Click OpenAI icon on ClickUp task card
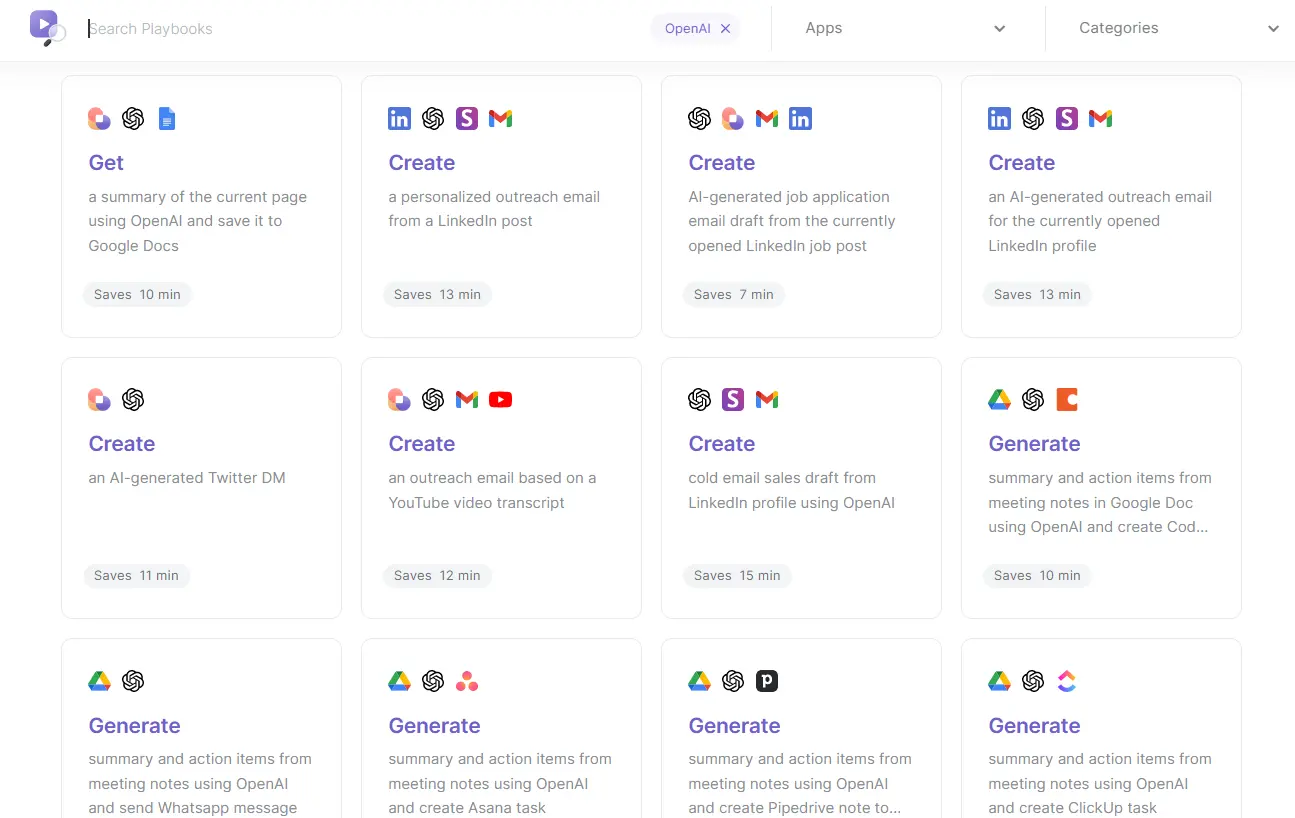The image size is (1295, 818). 1033,682
